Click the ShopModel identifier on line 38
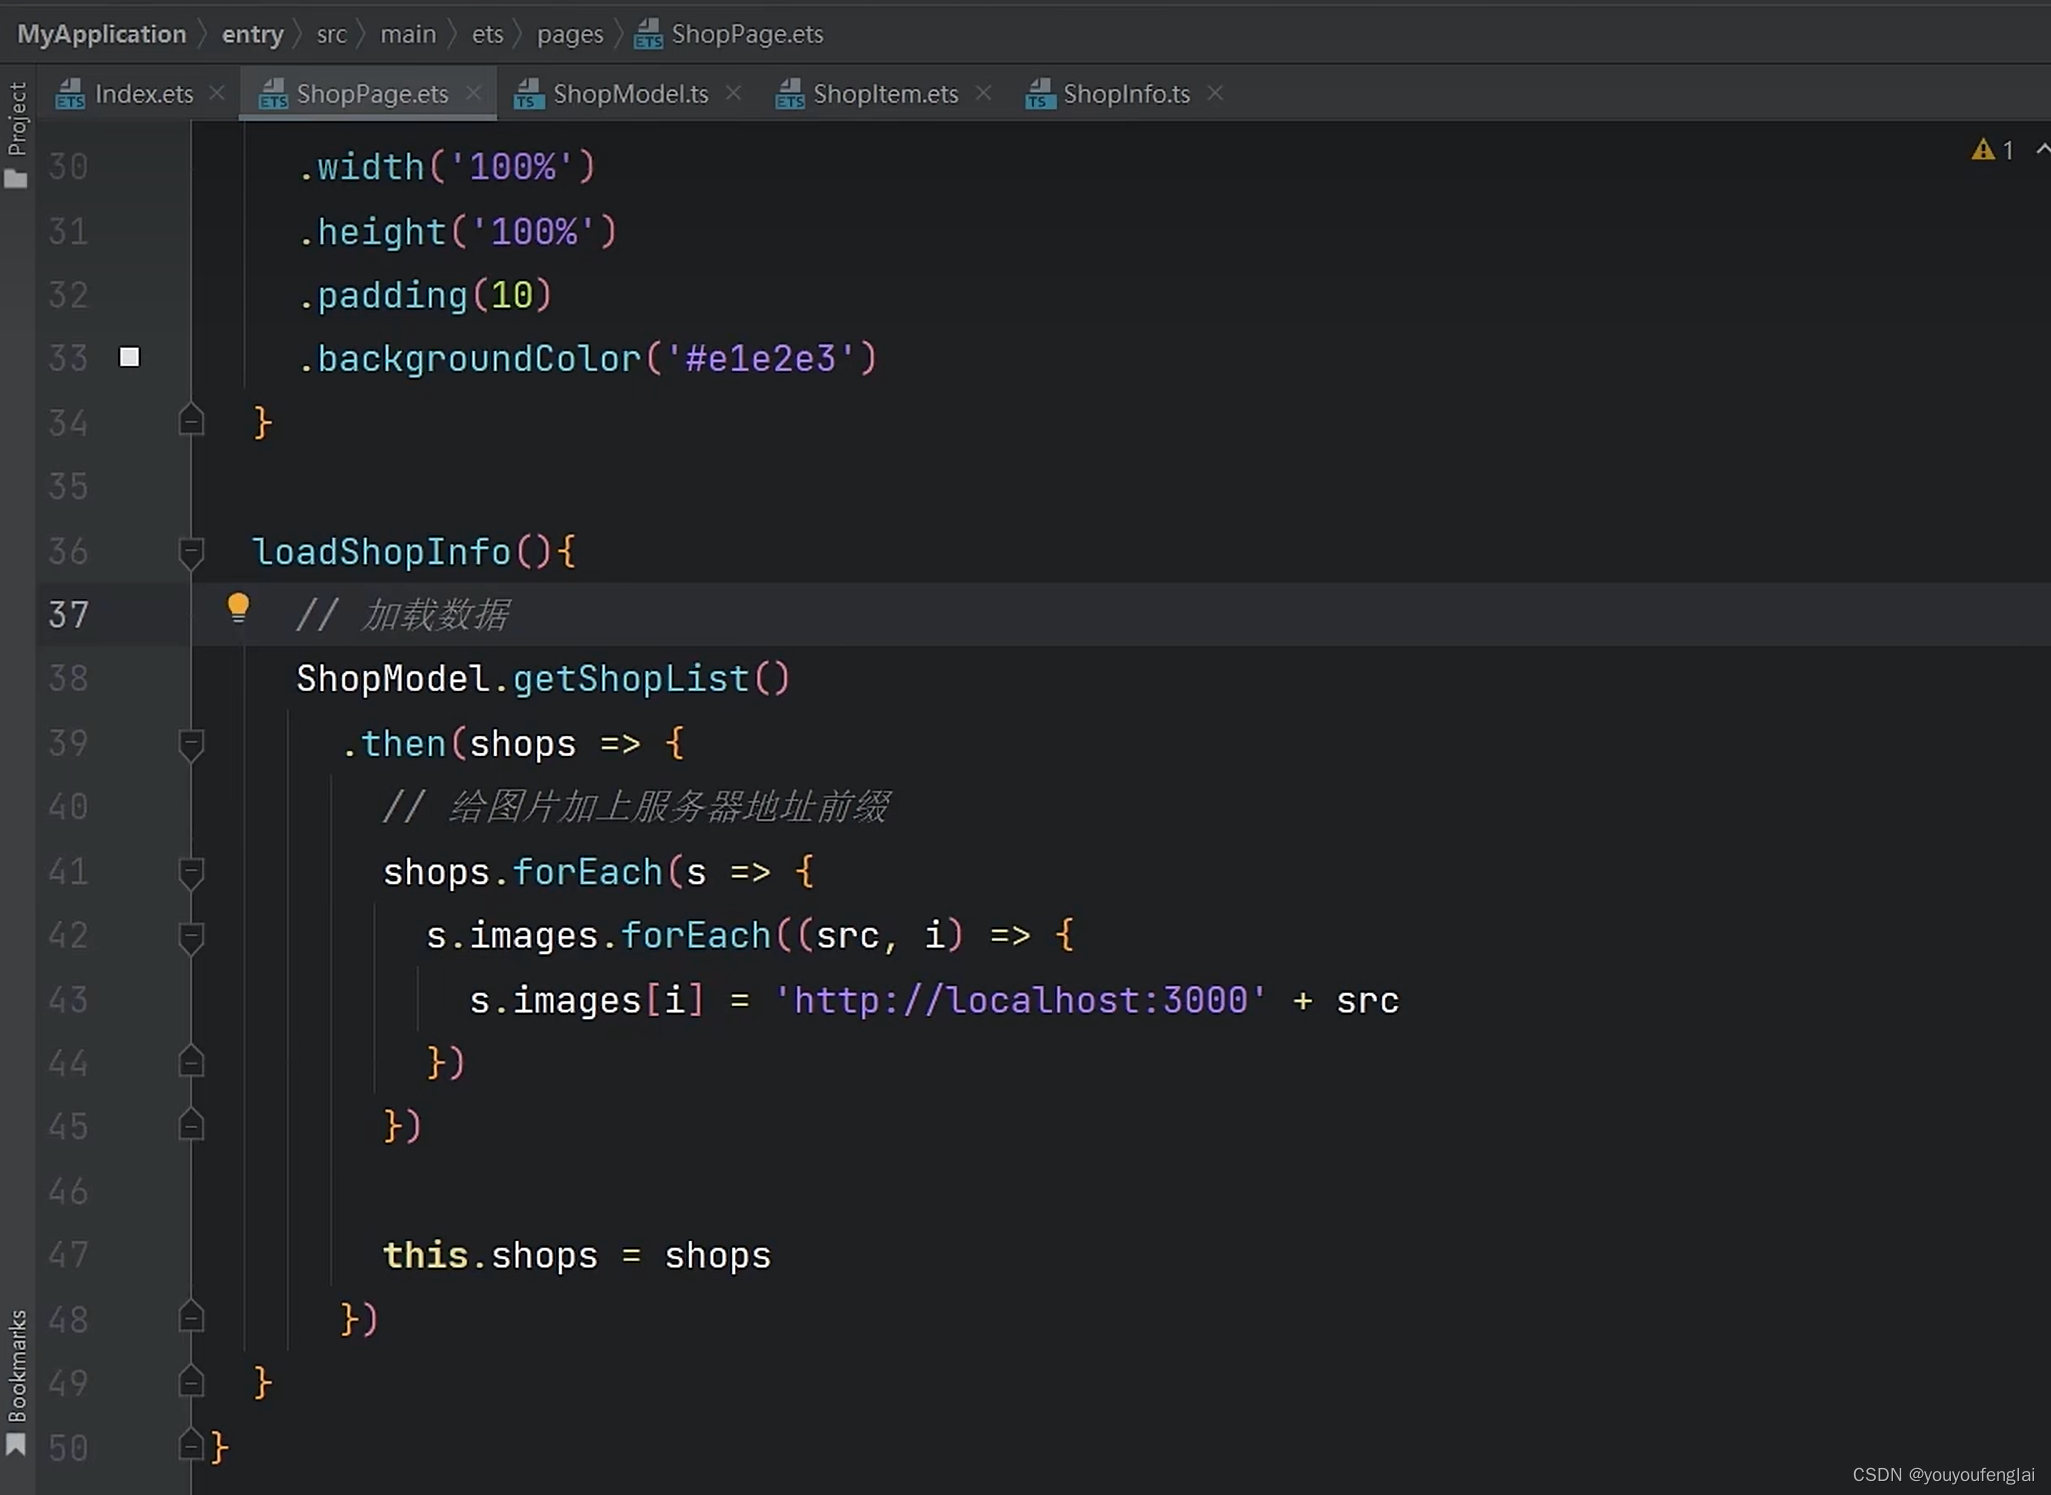 pos(392,679)
